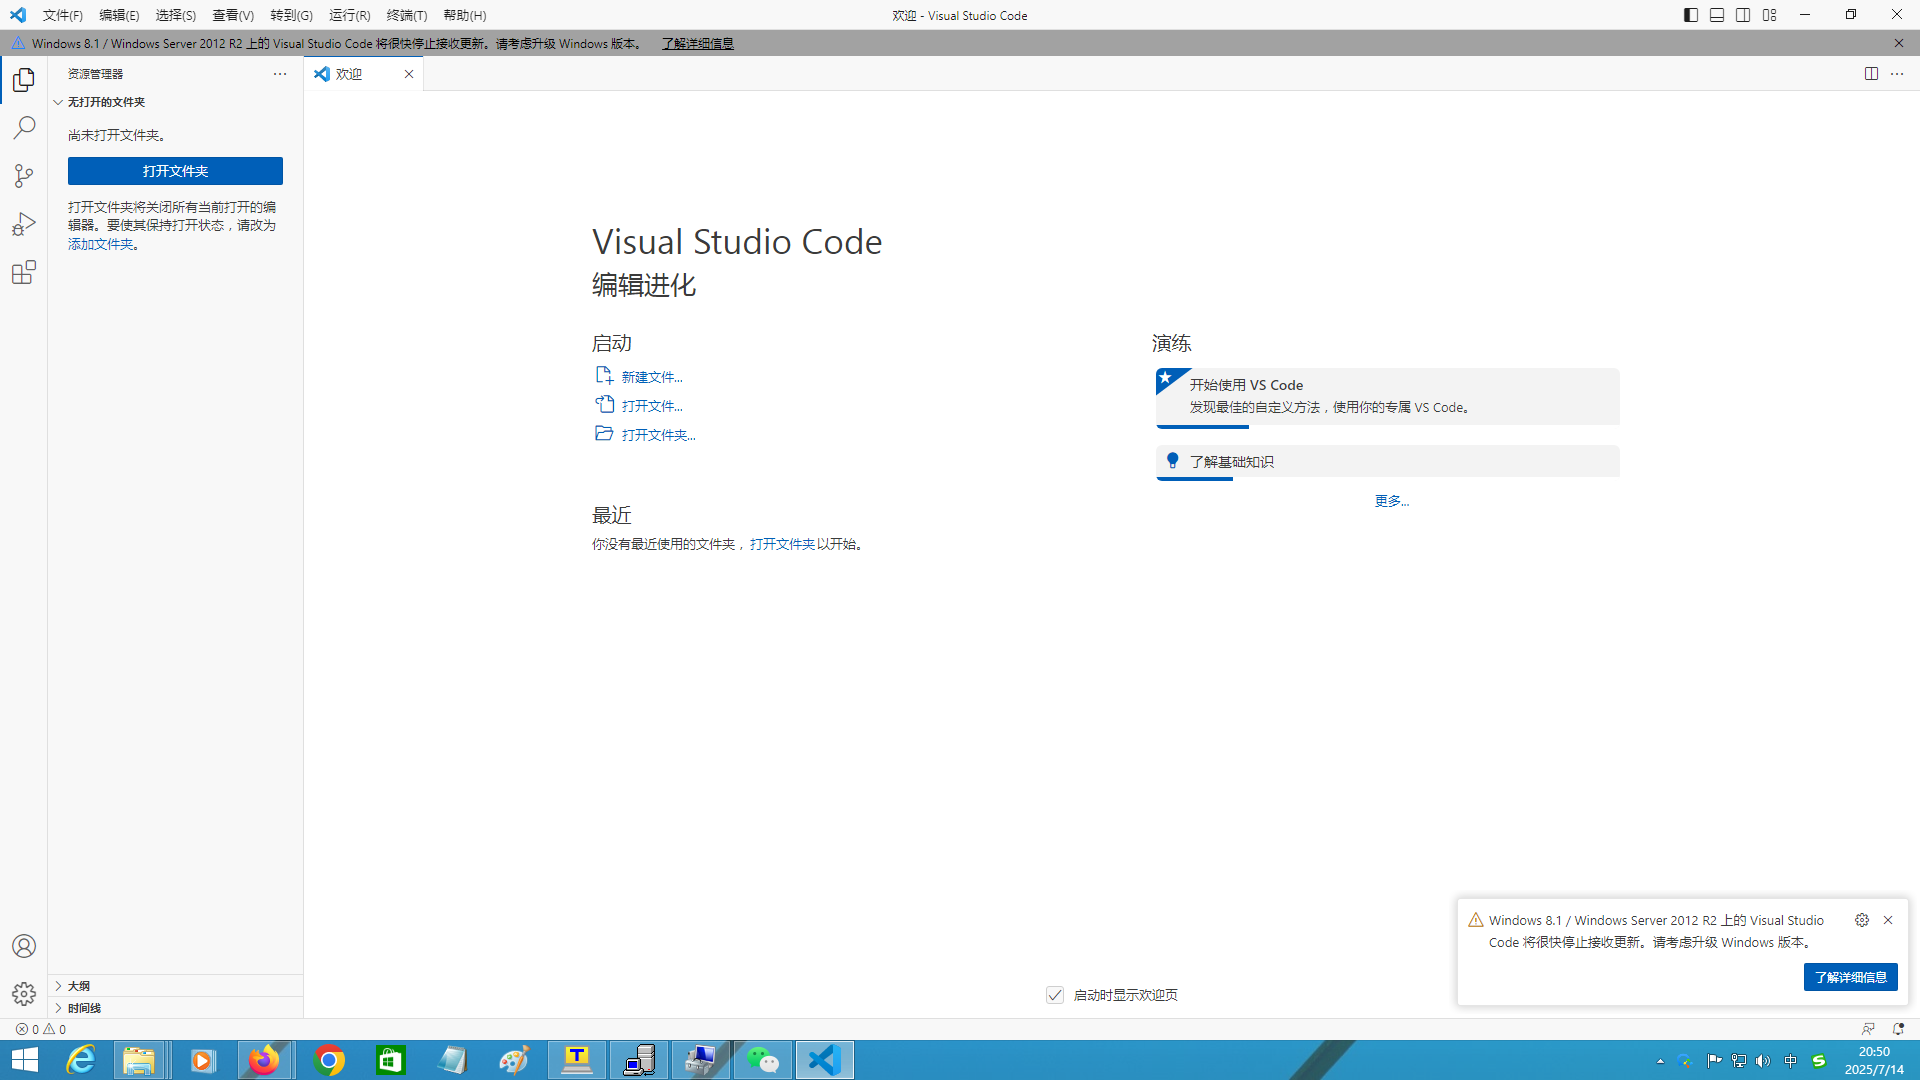1920x1080 pixels.
Task: Open 了解基础知识 walkthrough card
Action: [x=1388, y=461]
